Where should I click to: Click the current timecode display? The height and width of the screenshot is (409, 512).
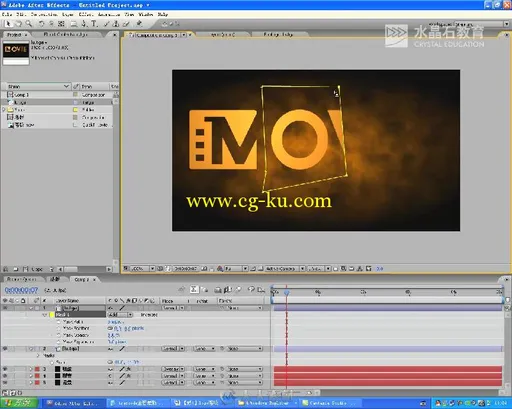tap(22, 290)
